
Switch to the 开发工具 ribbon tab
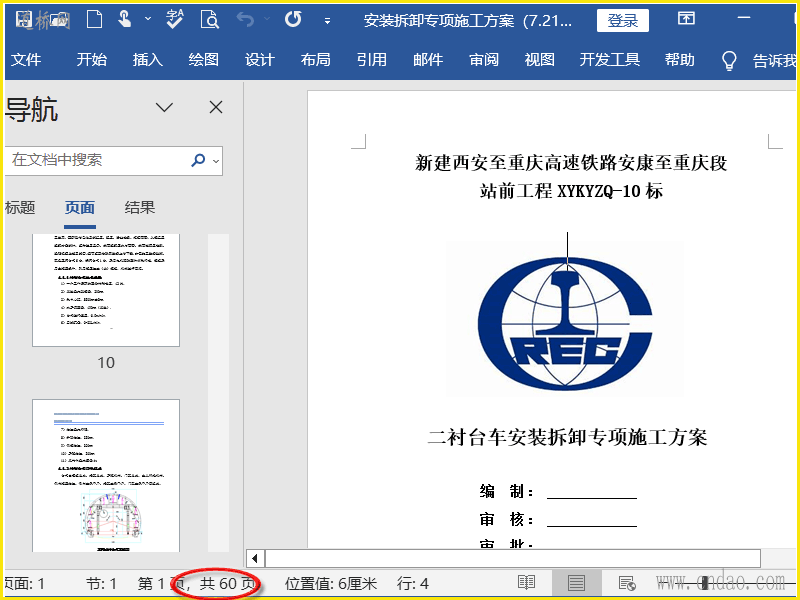coord(610,60)
